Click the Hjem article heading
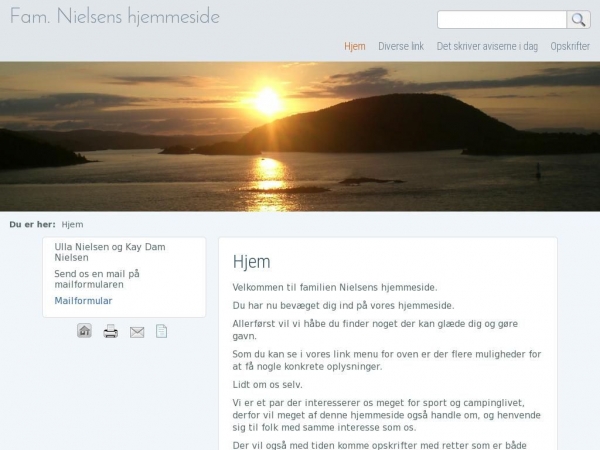Image resolution: width=600 pixels, height=450 pixels. (251, 262)
